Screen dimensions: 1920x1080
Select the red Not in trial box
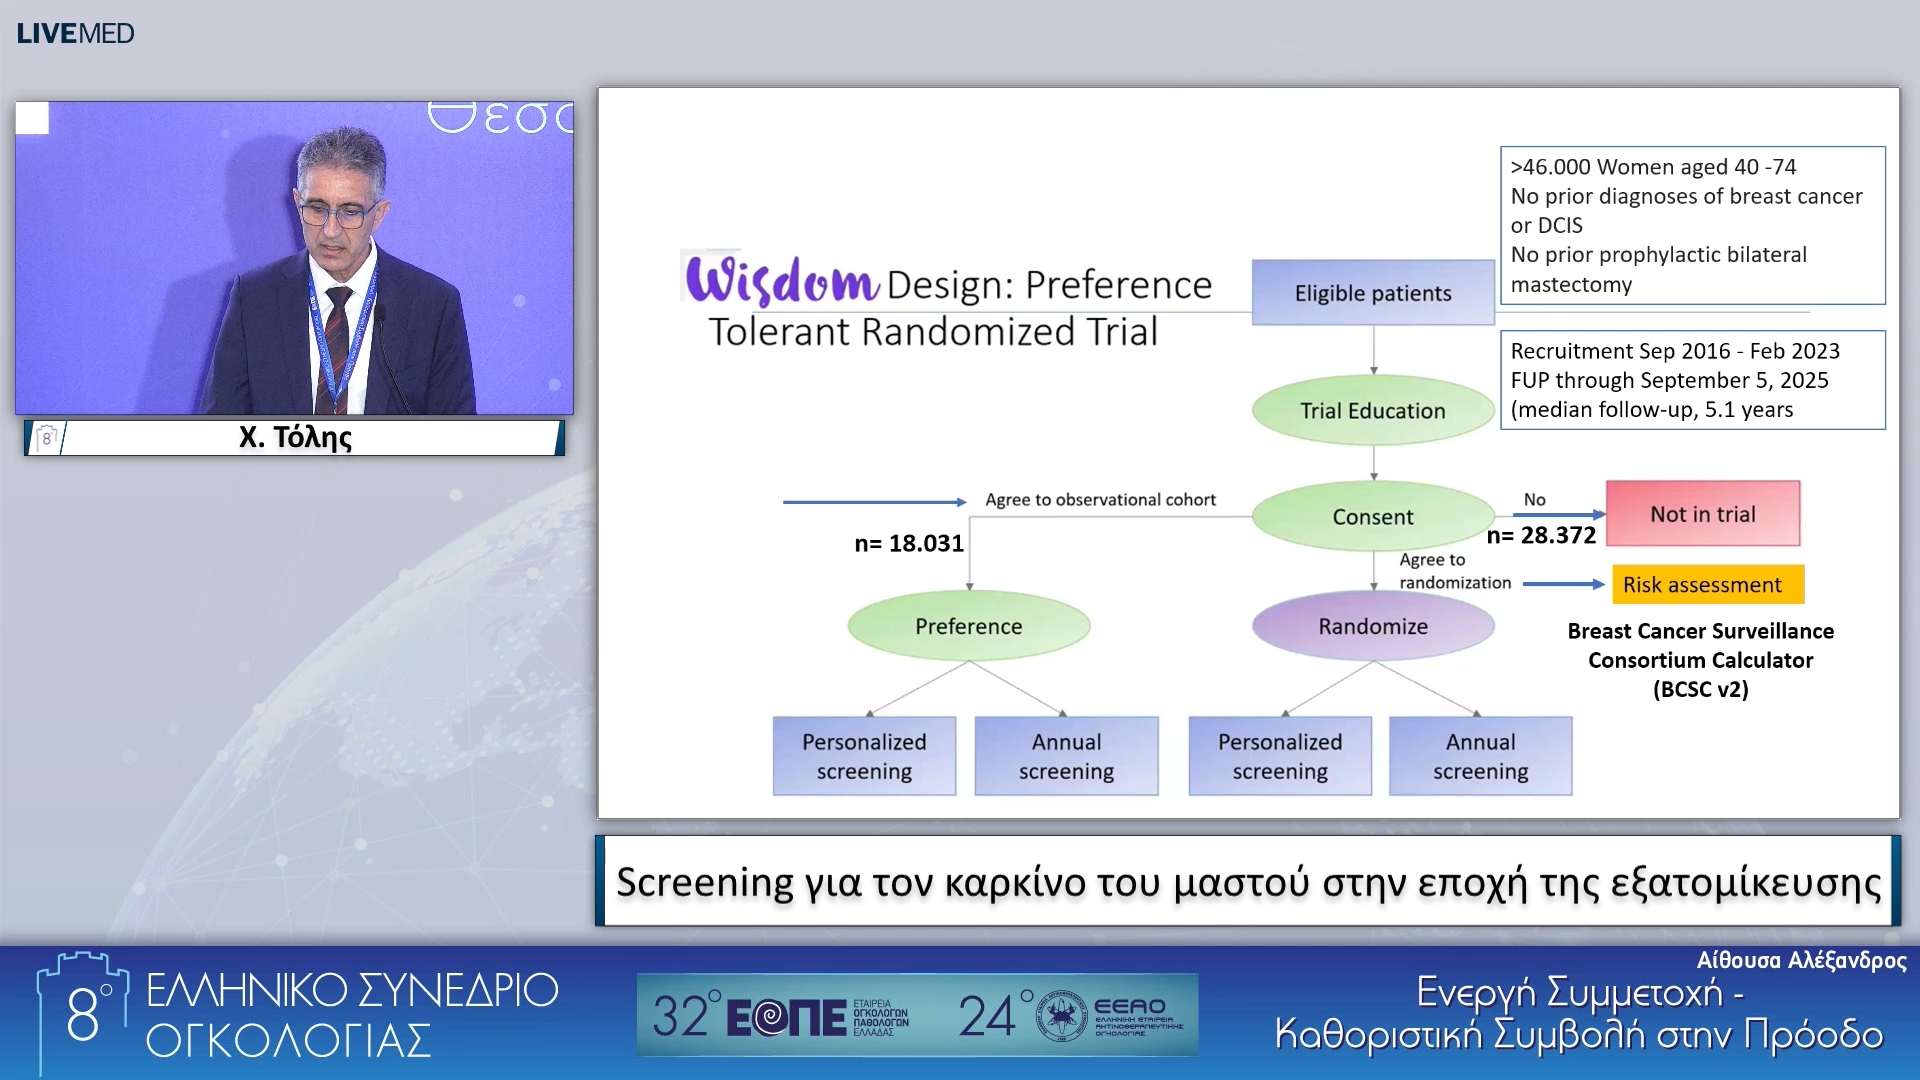[x=1703, y=514]
